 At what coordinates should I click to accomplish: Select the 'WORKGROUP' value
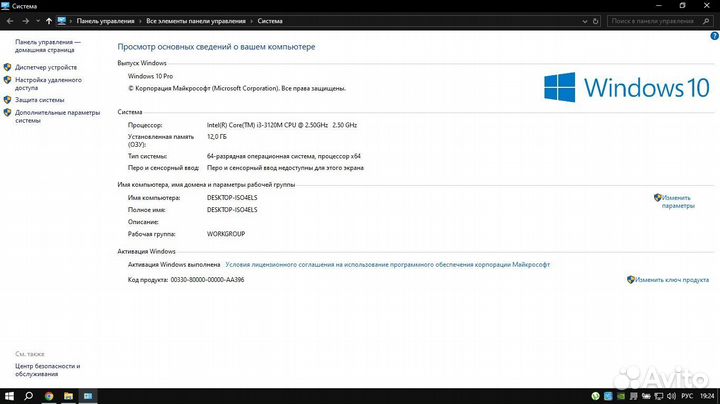point(226,234)
